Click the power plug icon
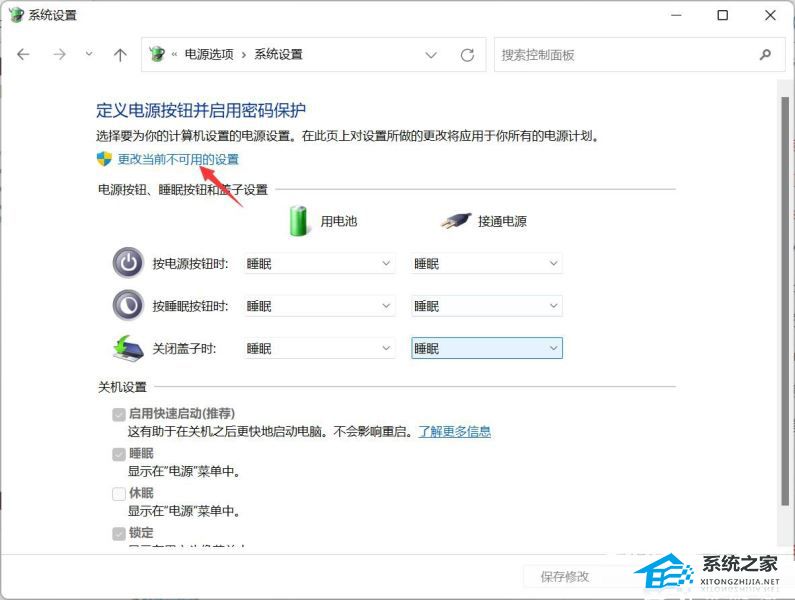 pyautogui.click(x=455, y=221)
